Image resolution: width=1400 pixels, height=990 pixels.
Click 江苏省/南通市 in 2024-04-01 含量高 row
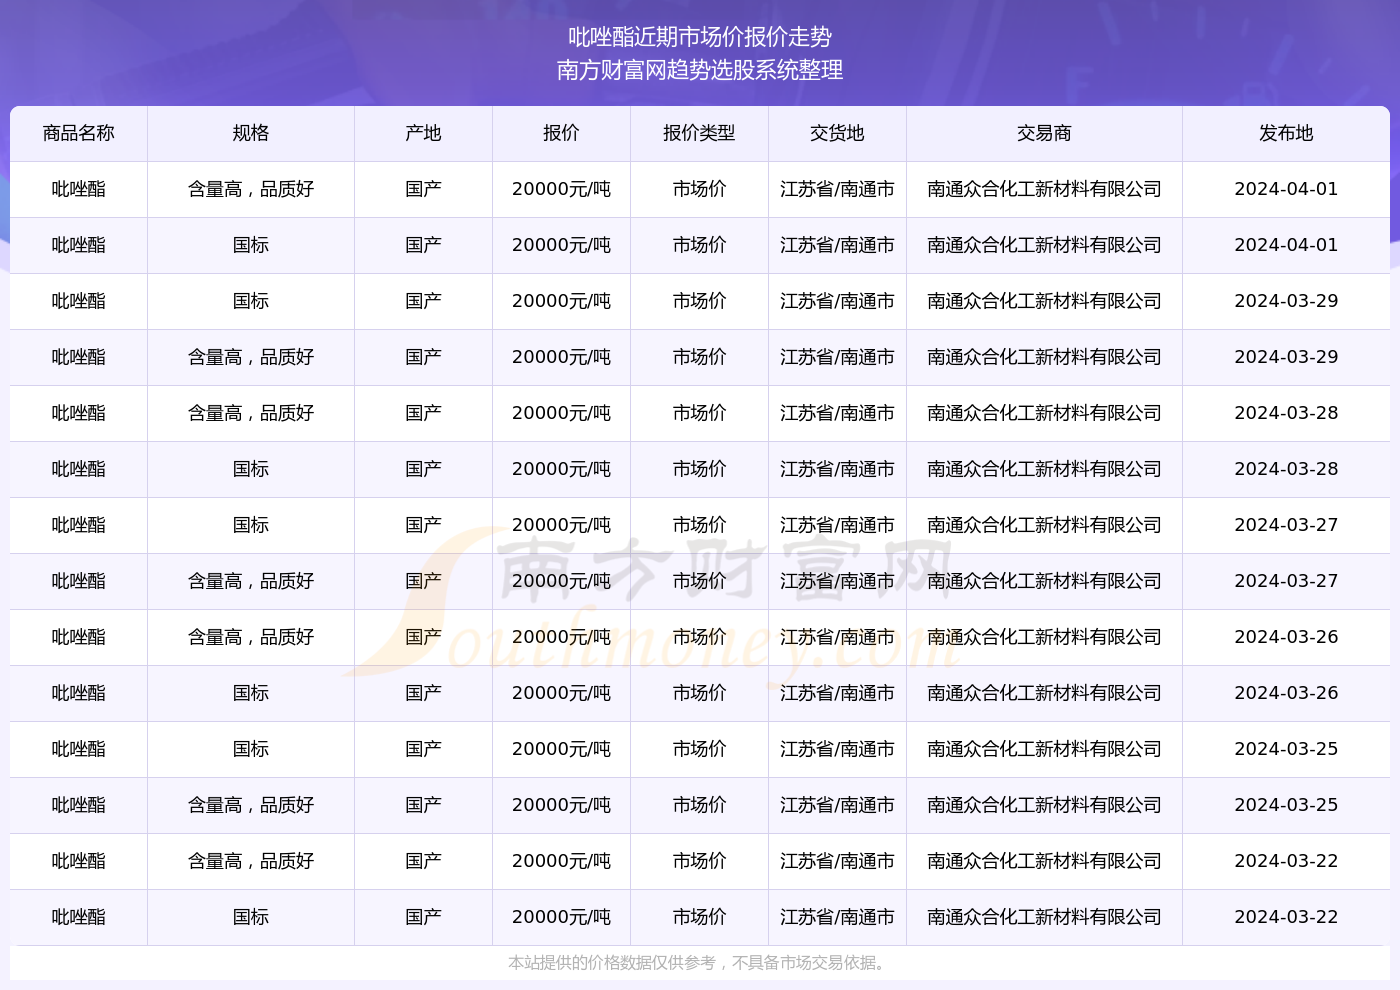click(837, 189)
